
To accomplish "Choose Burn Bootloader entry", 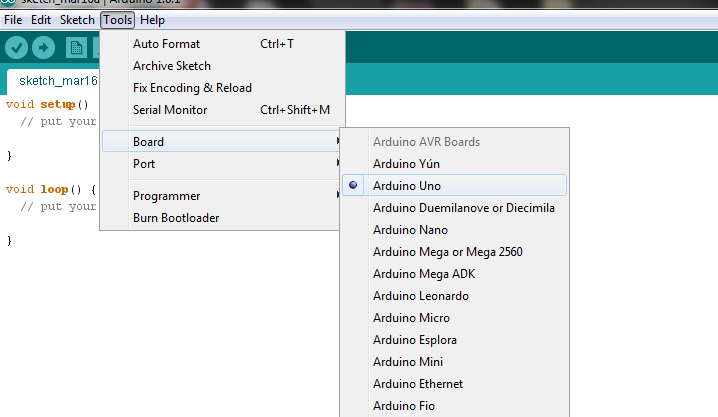I will (x=221, y=218).
